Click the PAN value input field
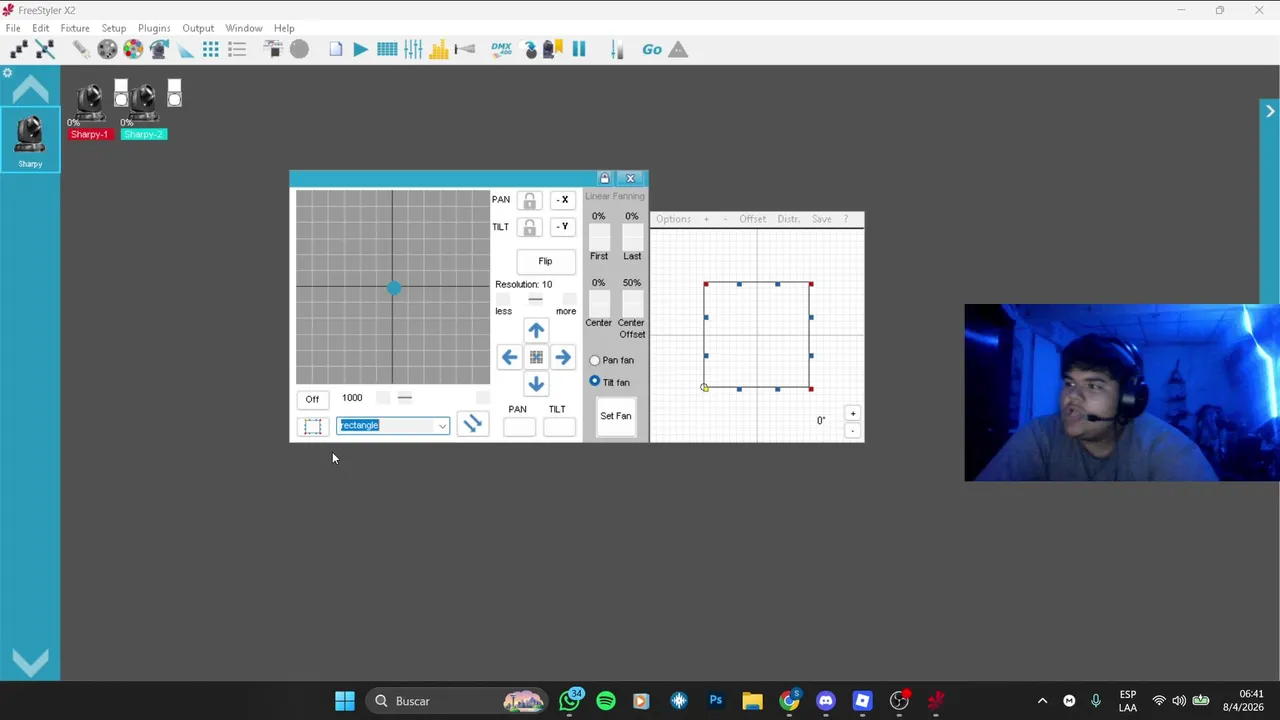The image size is (1280, 720). [x=519, y=427]
